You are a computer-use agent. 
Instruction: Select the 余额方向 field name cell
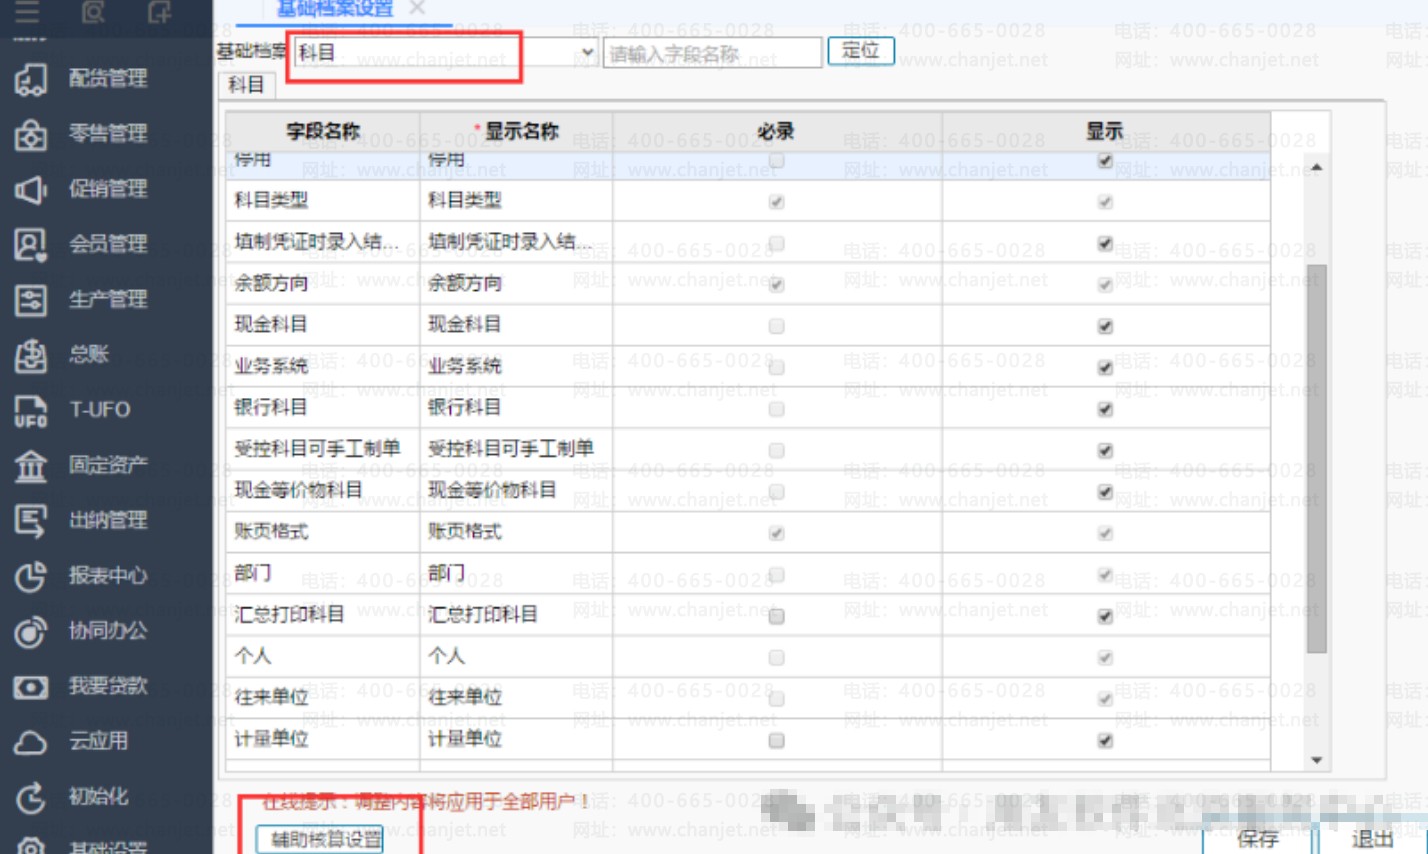[x=323, y=284]
